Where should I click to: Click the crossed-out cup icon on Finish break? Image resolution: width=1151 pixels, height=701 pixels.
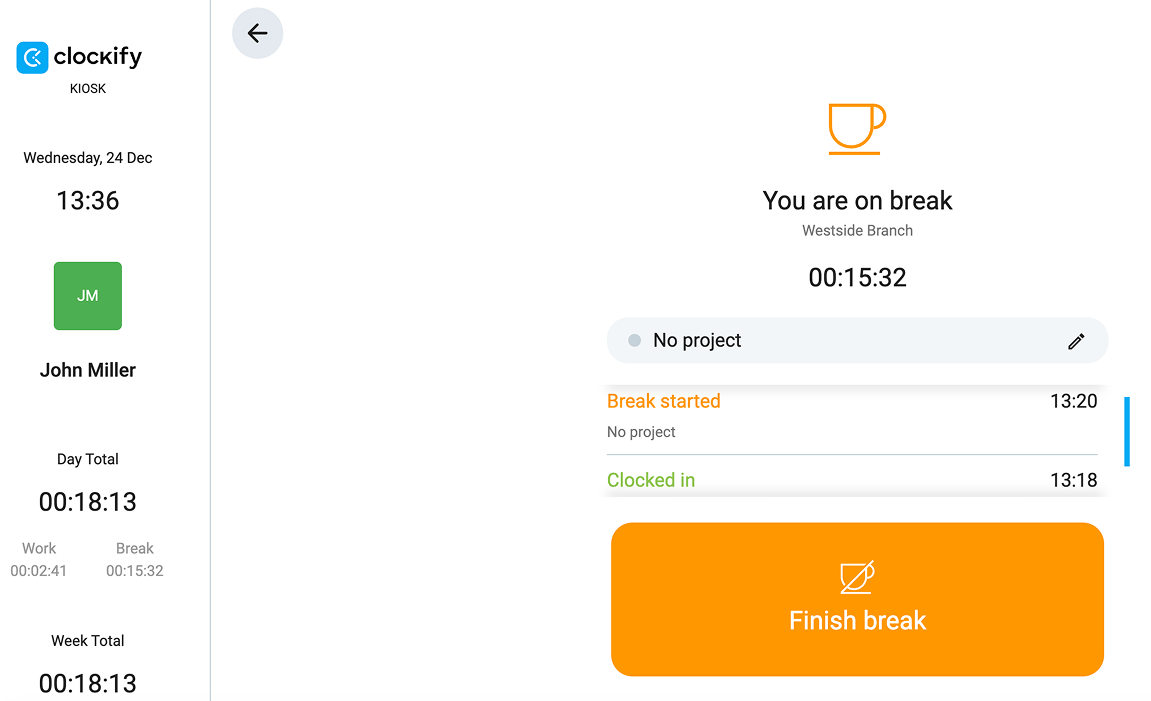click(x=857, y=576)
